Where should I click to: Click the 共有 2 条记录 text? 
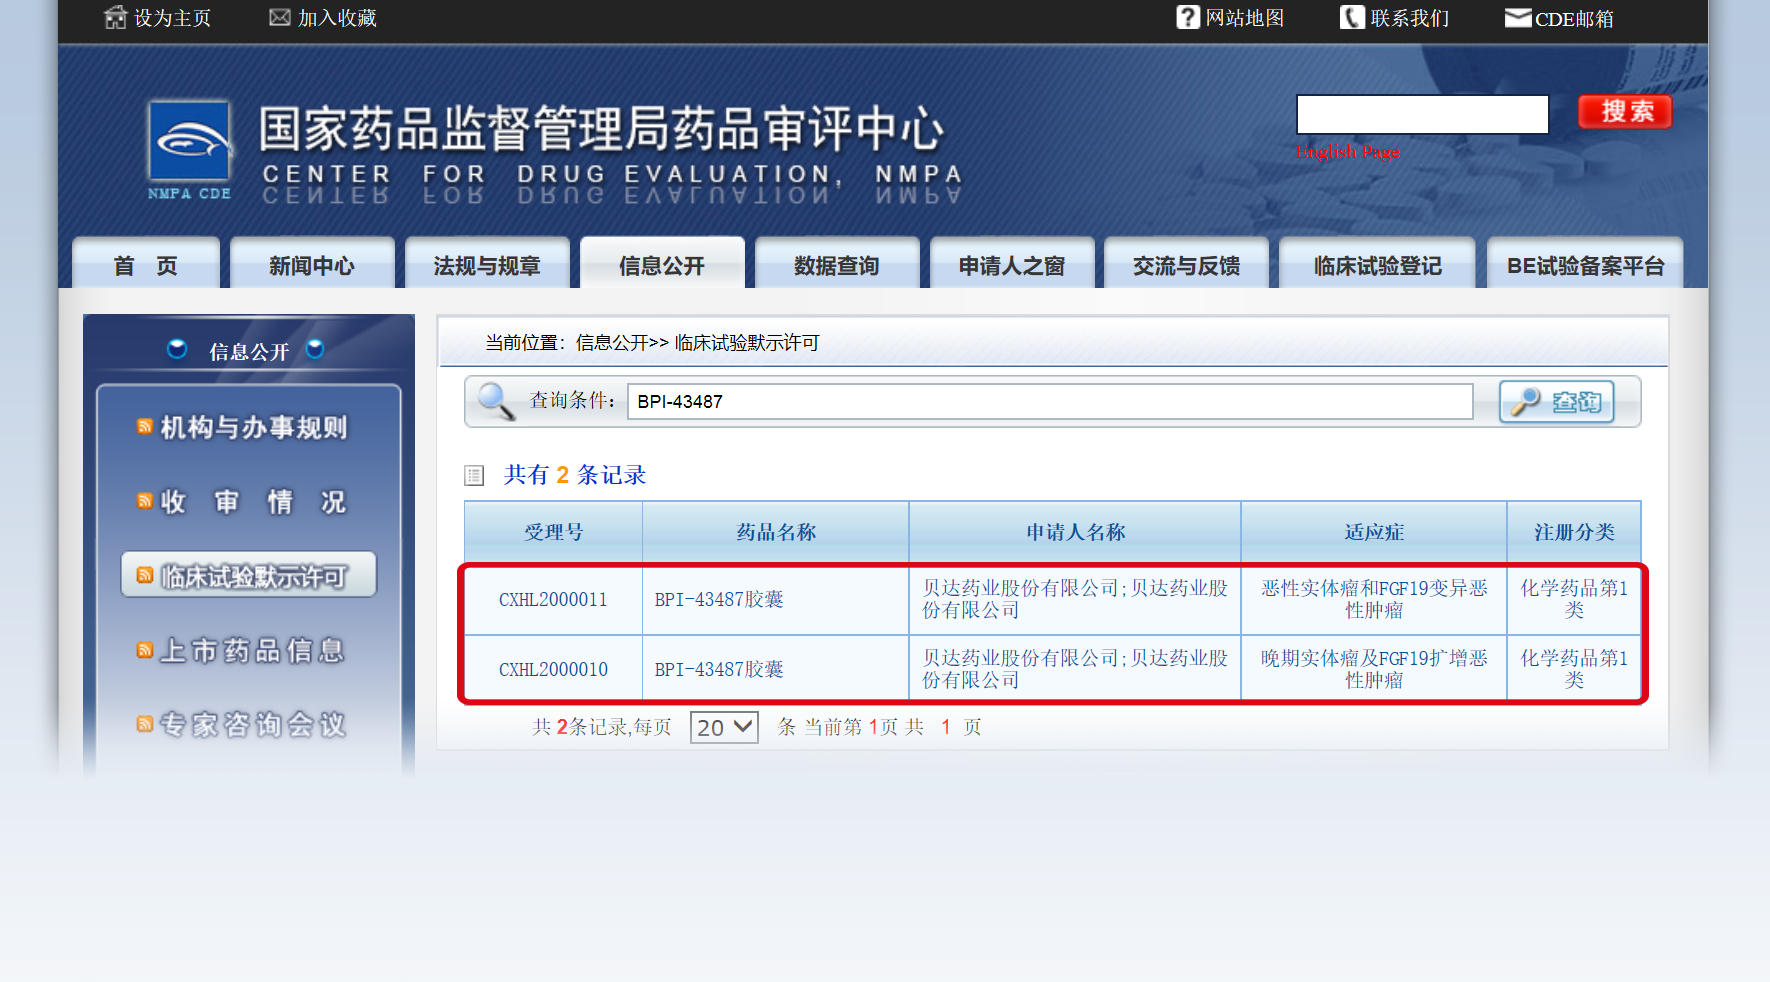click(575, 475)
